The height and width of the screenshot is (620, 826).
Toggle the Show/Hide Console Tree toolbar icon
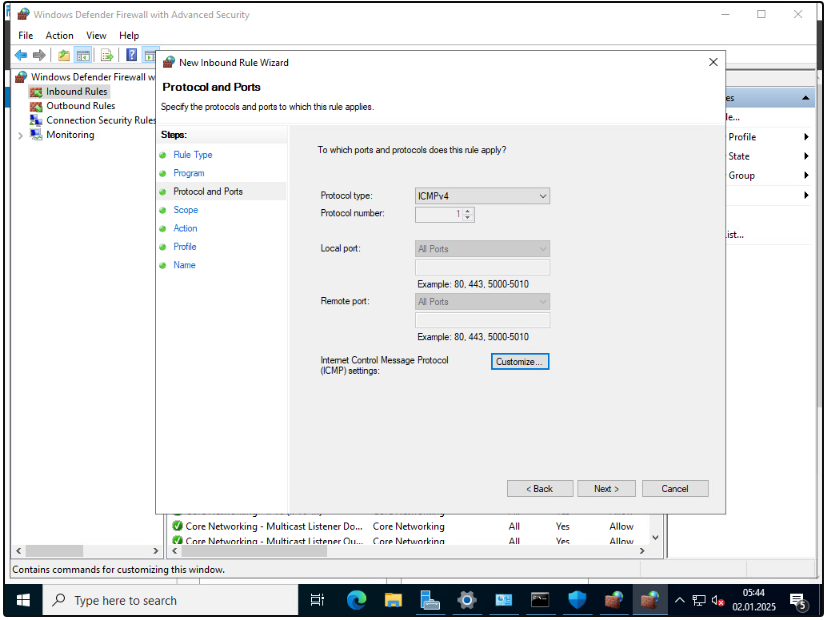pyautogui.click(x=83, y=55)
